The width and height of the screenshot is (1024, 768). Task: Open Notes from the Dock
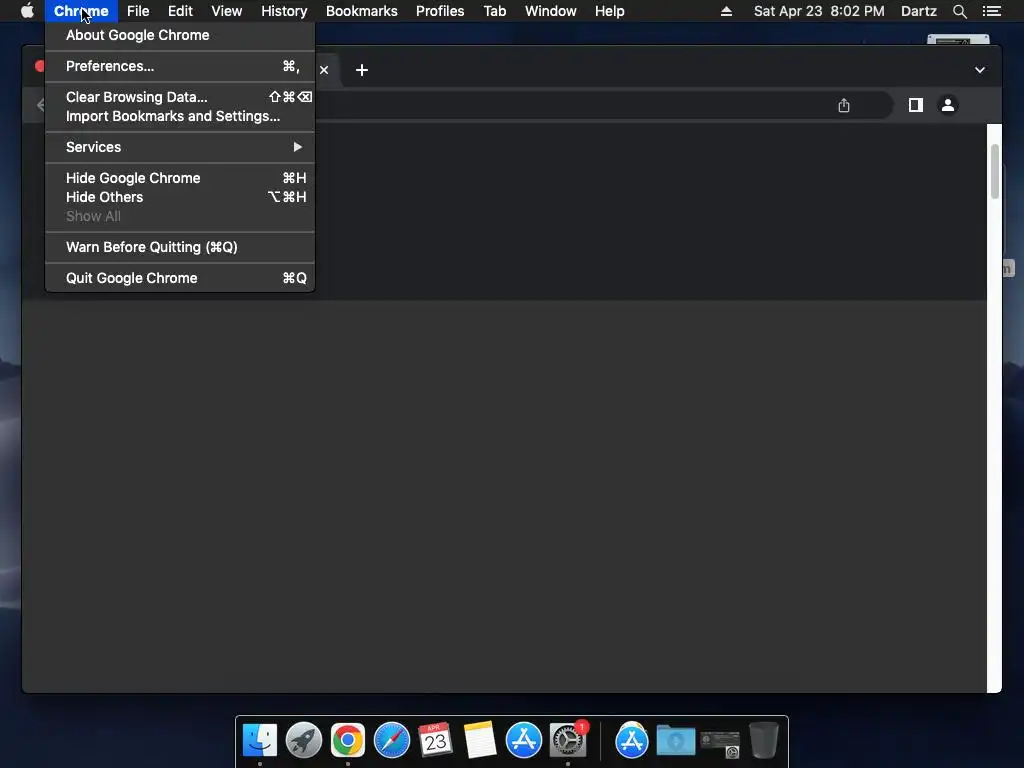point(480,740)
